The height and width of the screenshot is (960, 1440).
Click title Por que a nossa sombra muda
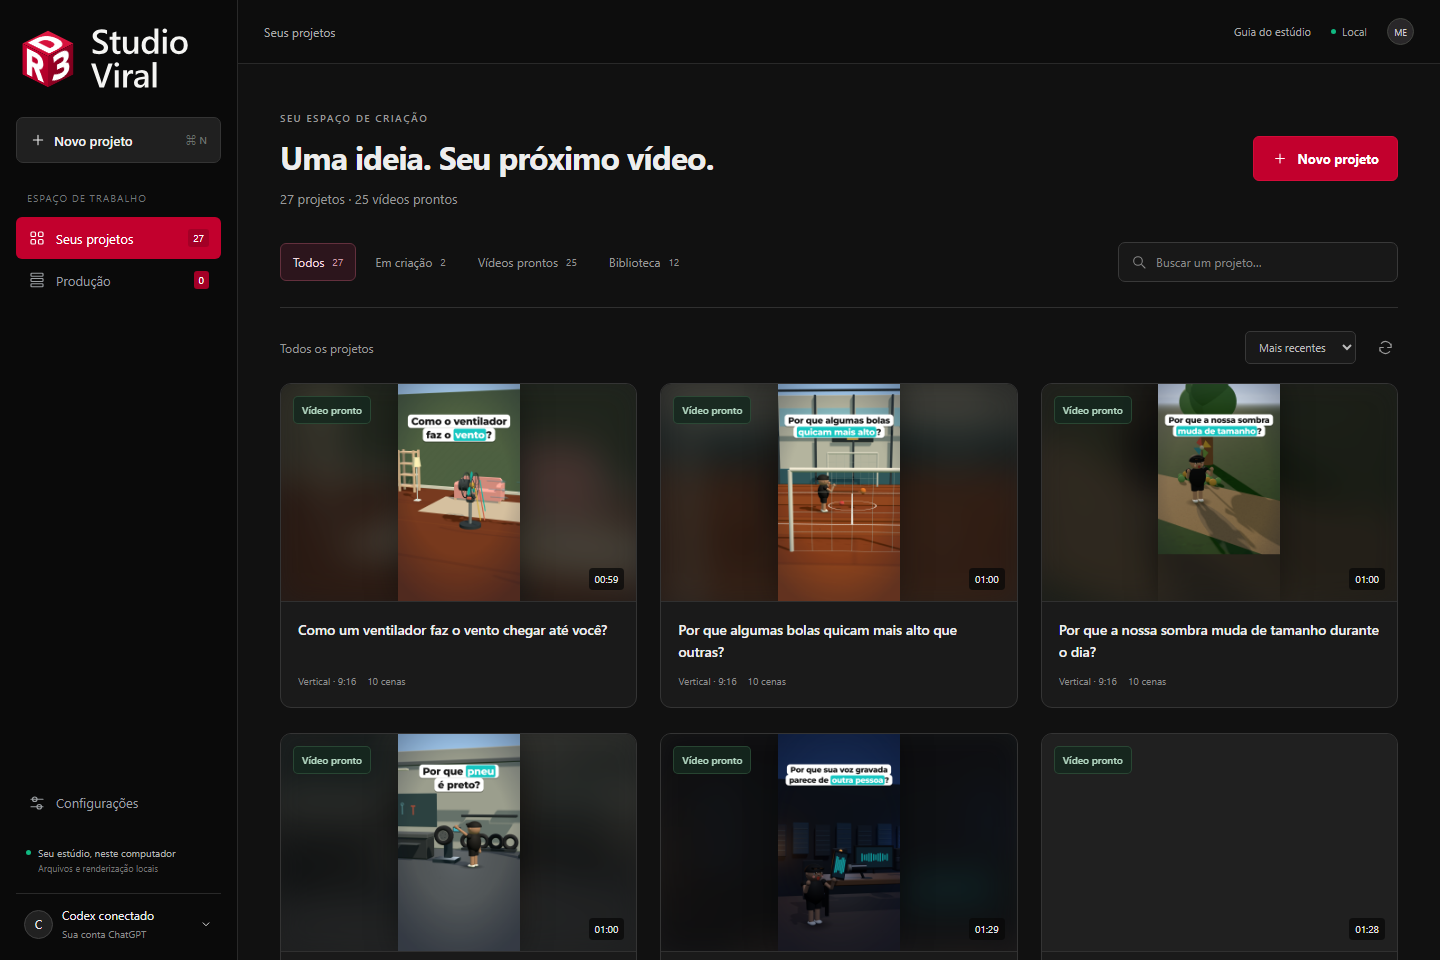[x=1218, y=641]
